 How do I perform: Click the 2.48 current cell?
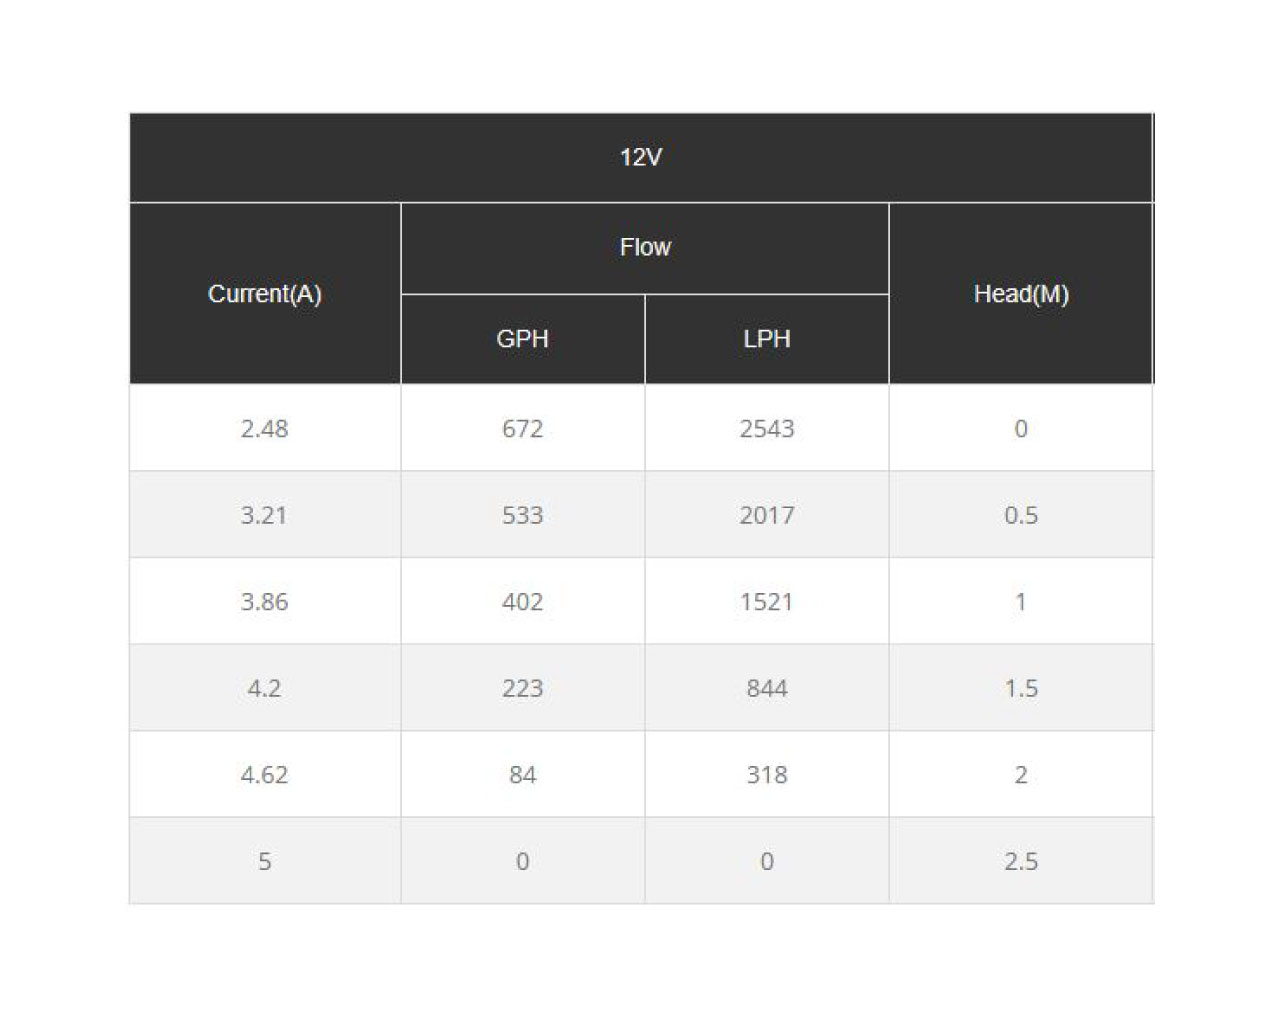[265, 428]
